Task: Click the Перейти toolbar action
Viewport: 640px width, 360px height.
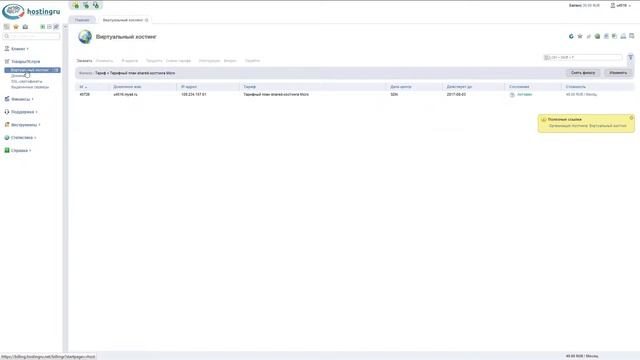Action: [x=252, y=60]
